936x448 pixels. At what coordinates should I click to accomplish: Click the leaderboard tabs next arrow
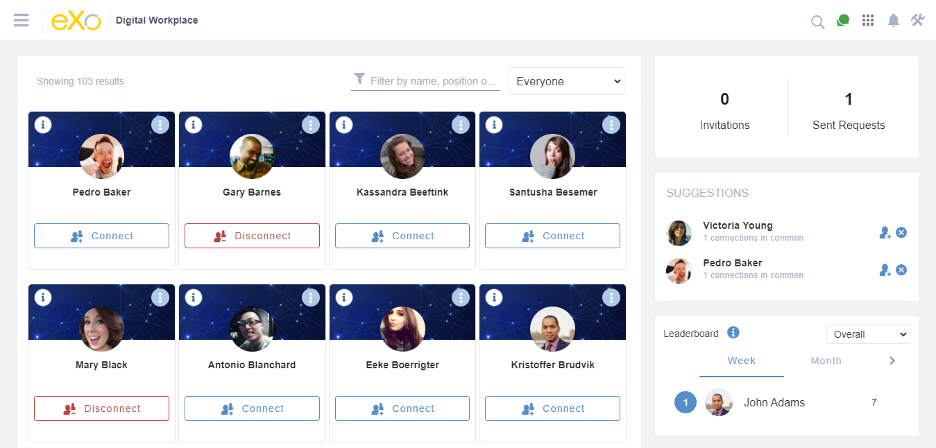click(x=892, y=360)
